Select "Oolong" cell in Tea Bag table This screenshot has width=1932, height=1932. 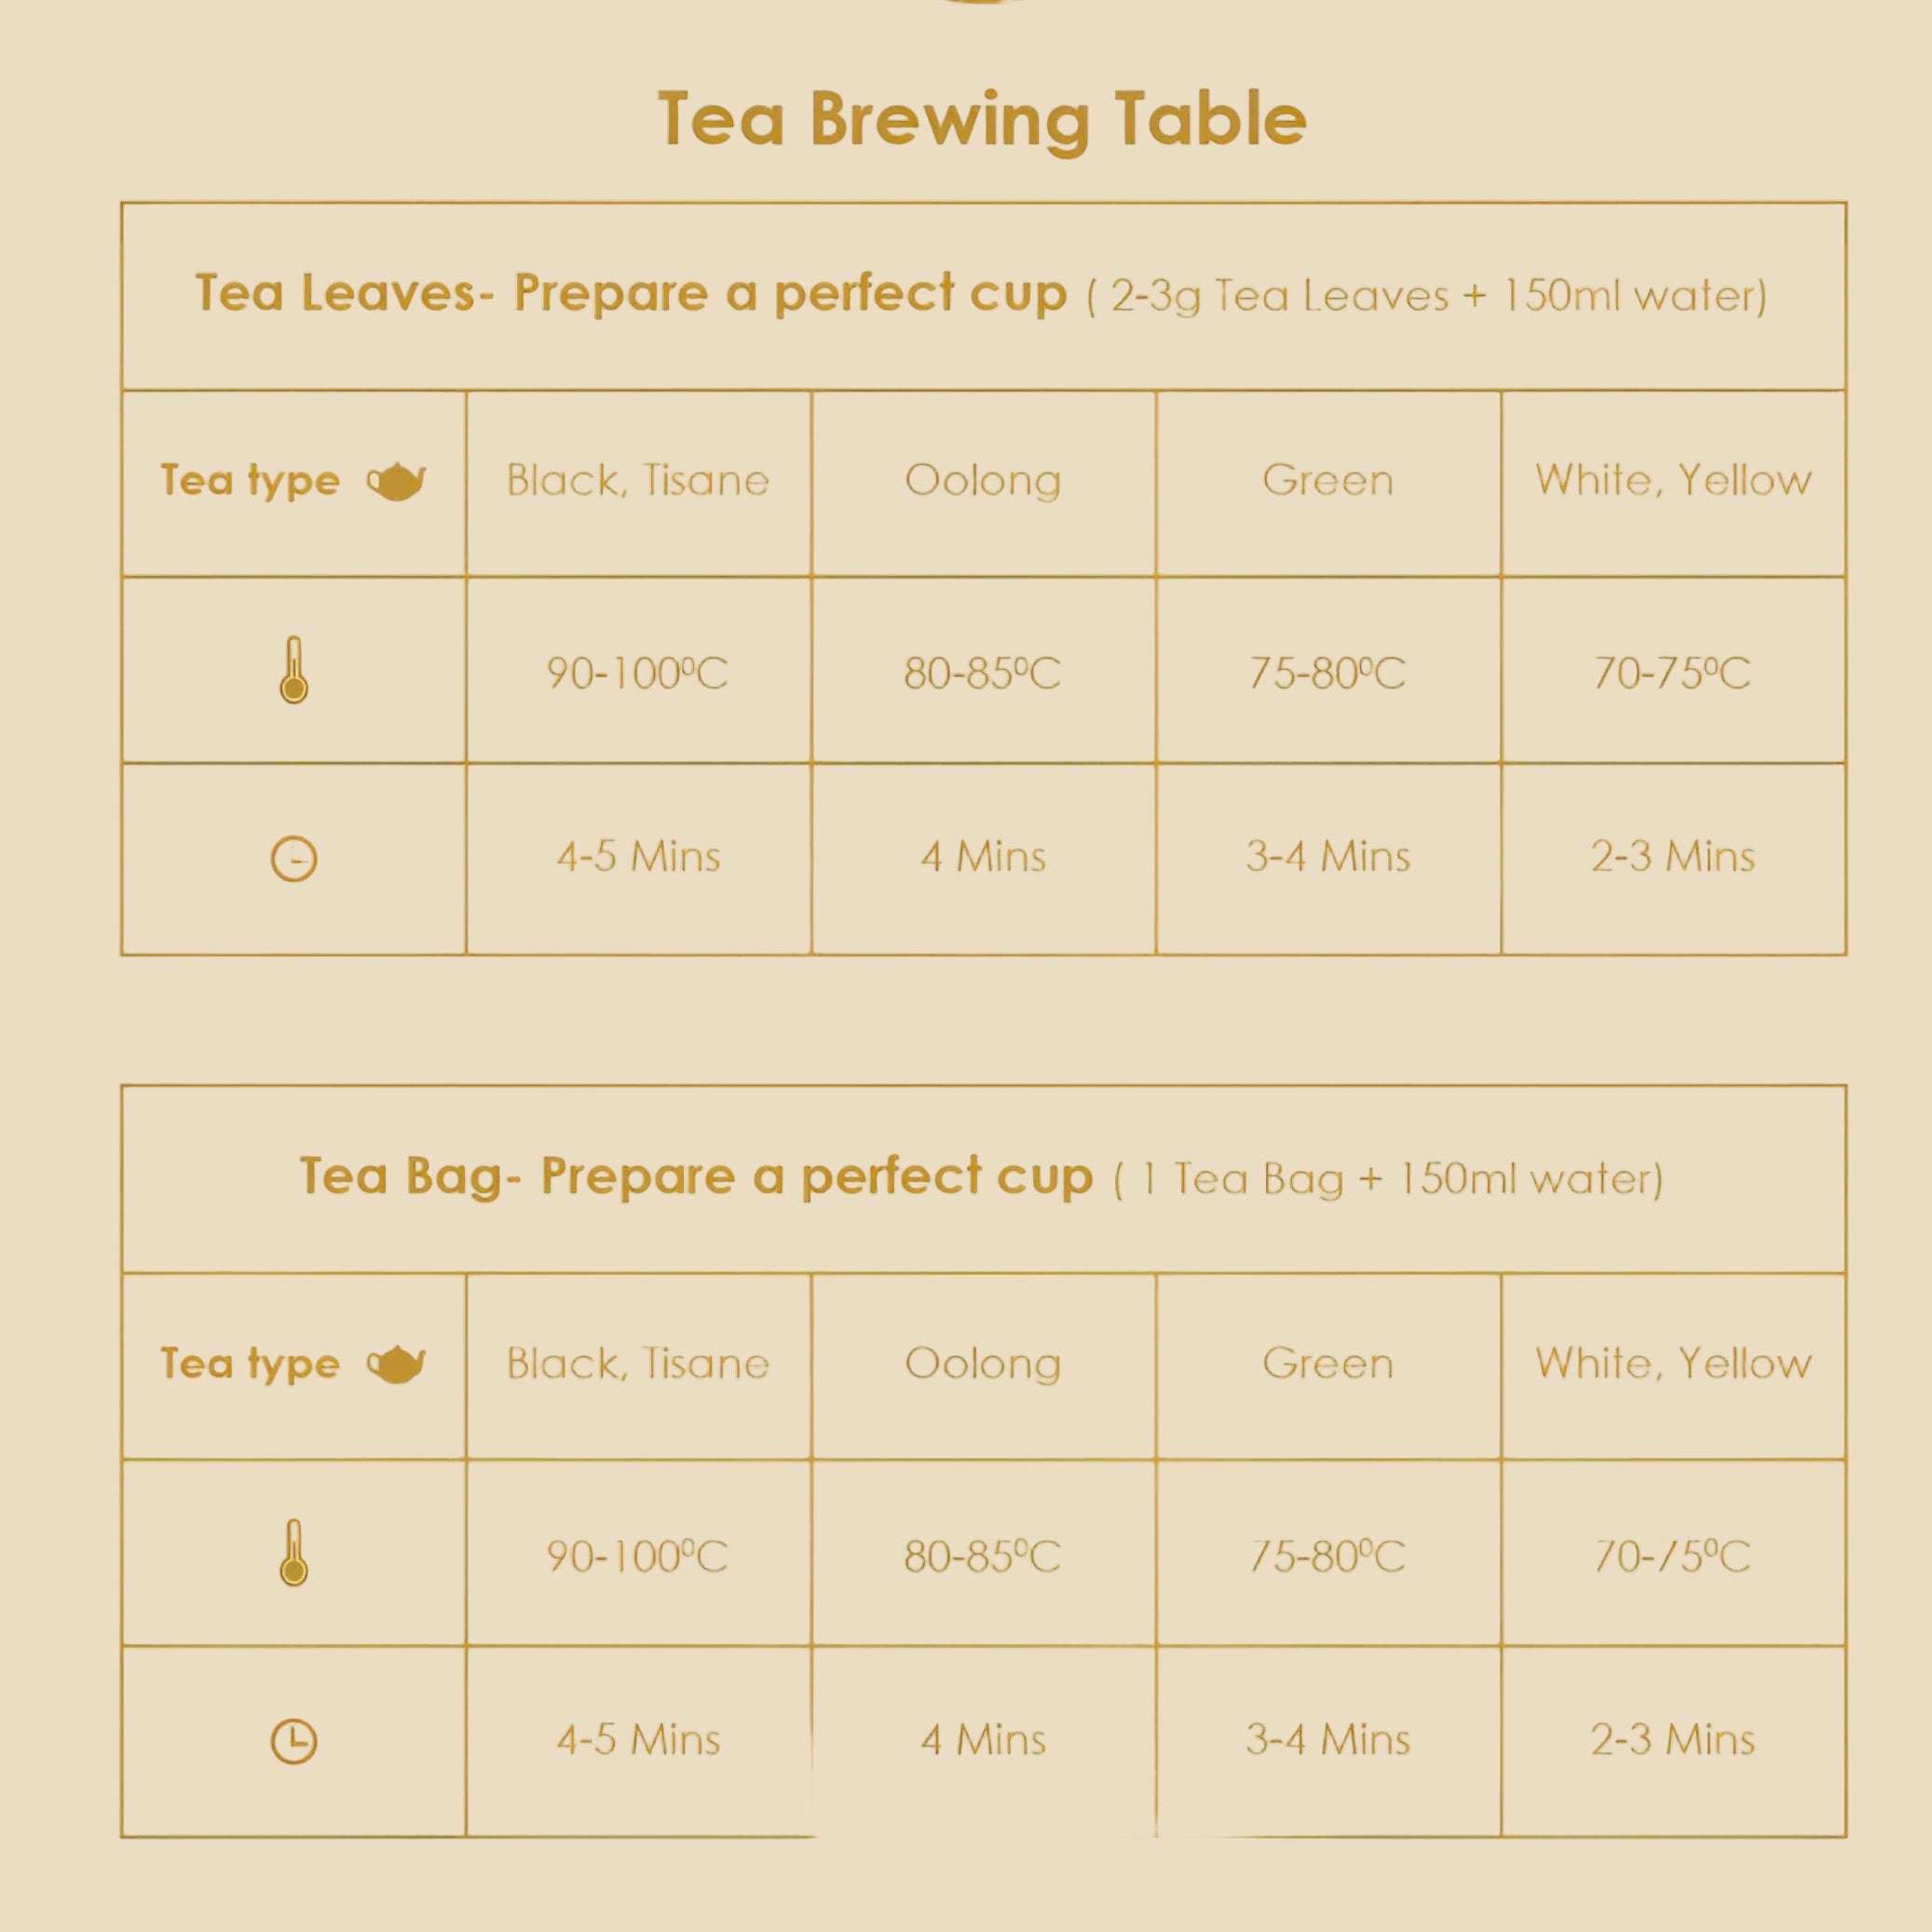(x=983, y=1365)
